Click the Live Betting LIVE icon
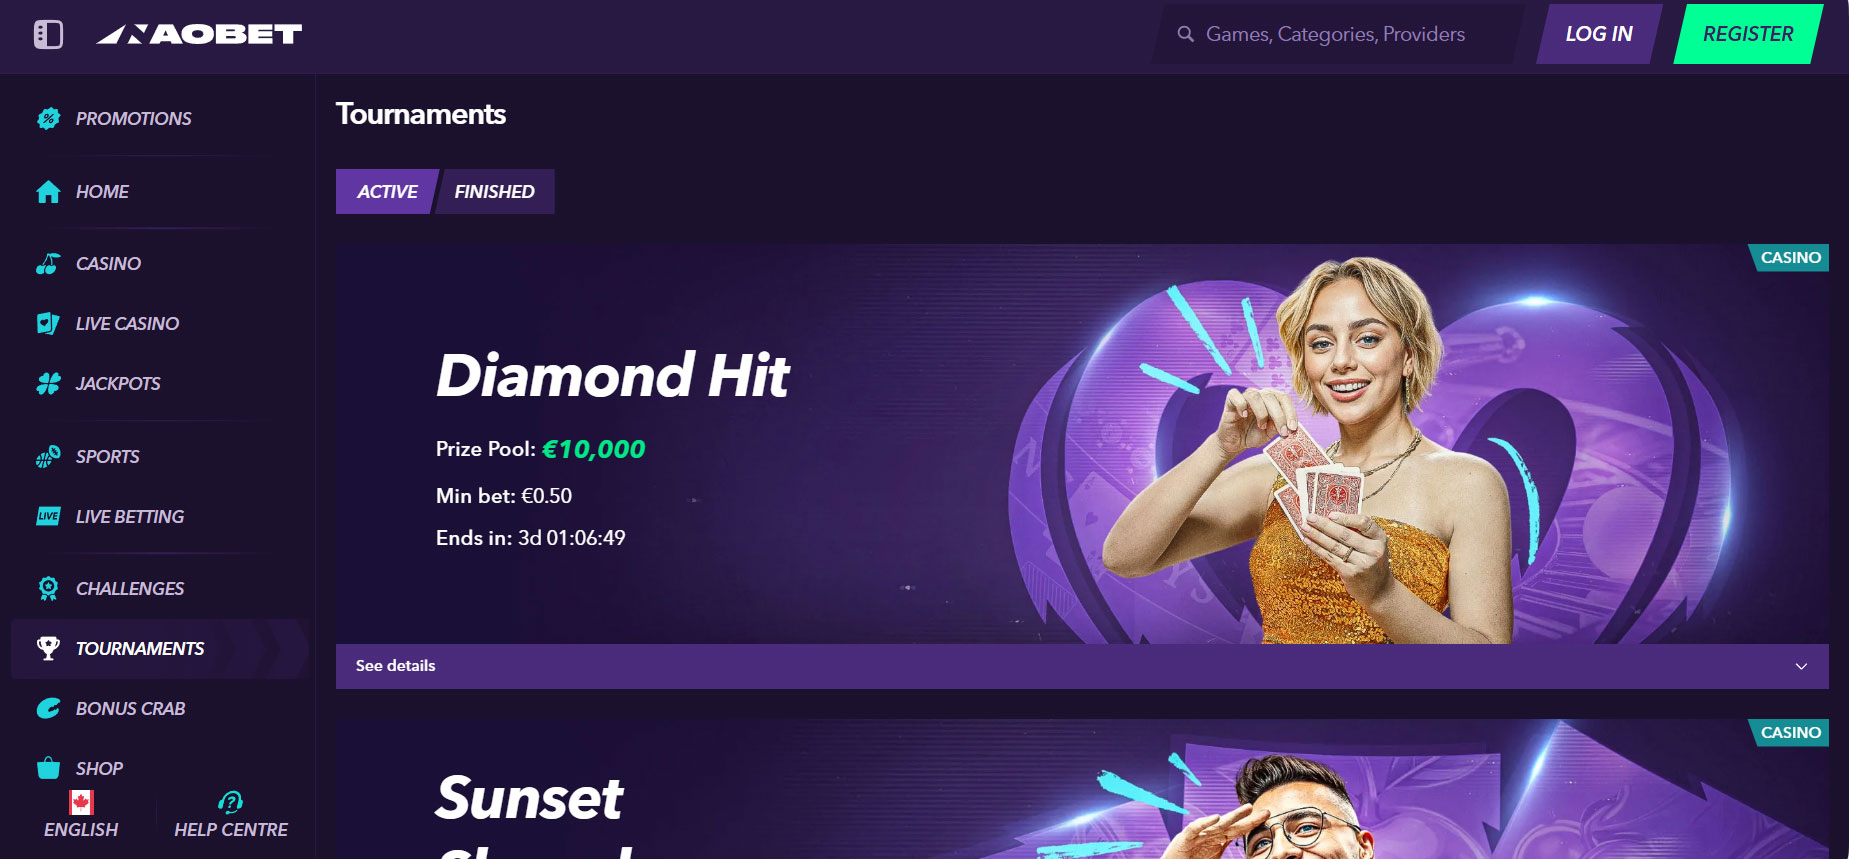 pos(48,516)
